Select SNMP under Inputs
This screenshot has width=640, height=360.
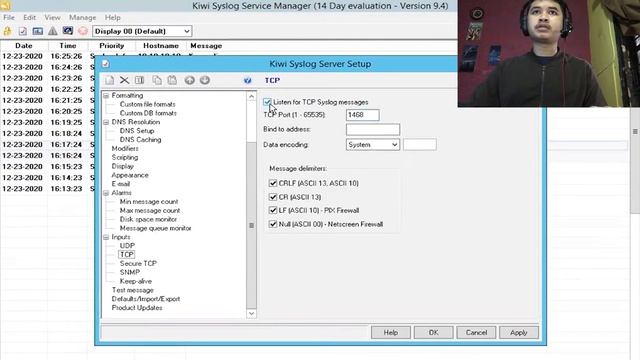click(x=130, y=272)
